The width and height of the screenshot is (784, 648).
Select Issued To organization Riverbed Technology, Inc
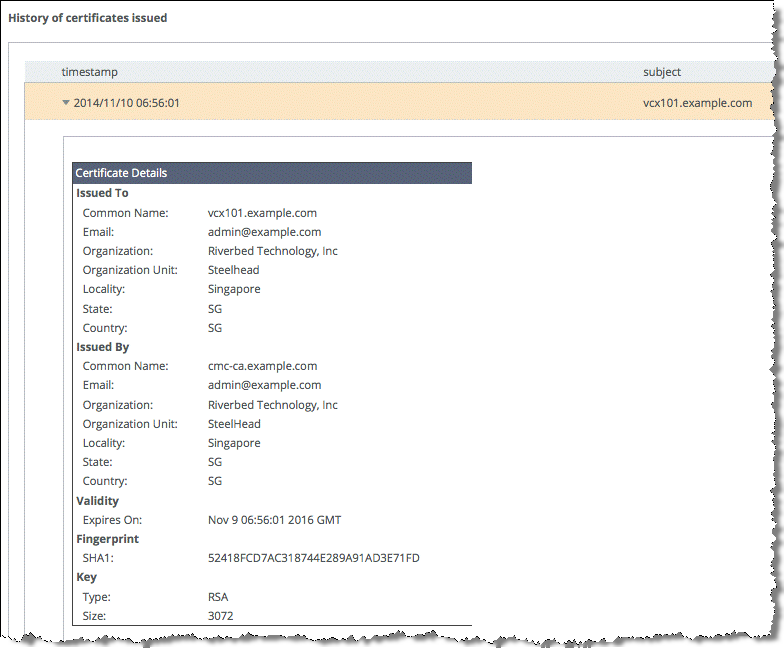272,251
